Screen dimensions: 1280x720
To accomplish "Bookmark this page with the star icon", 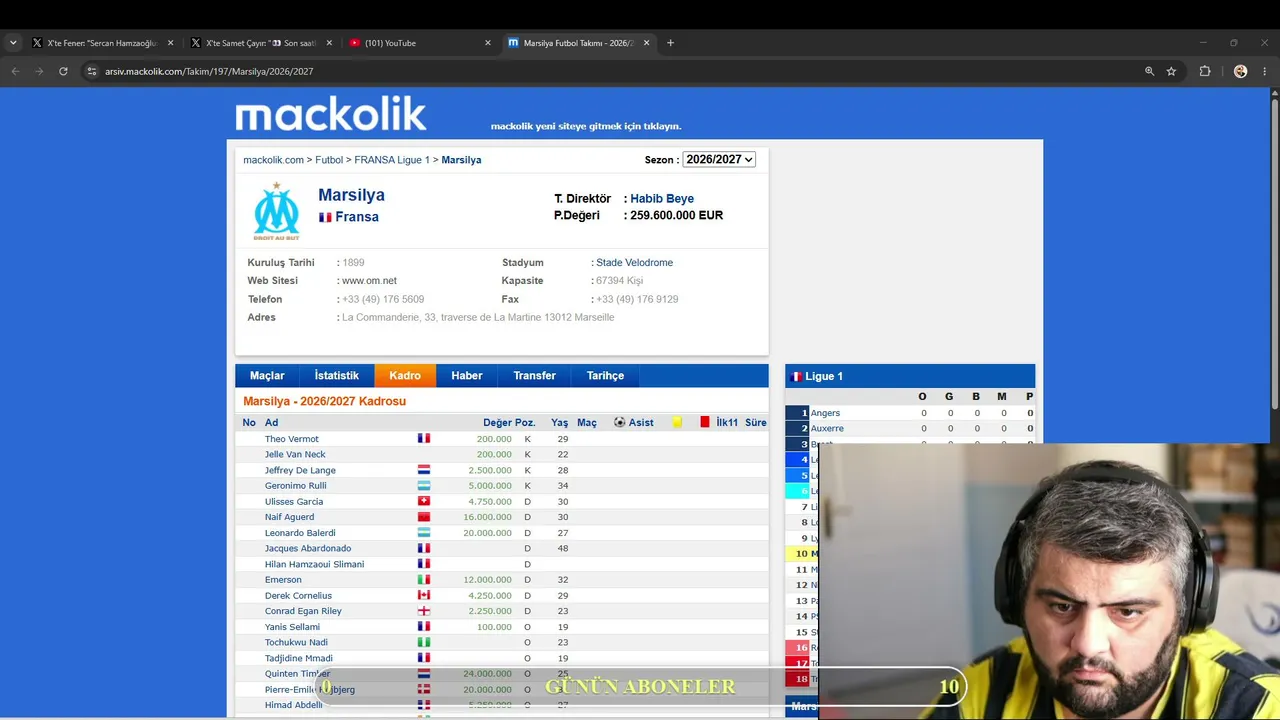I will [1171, 71].
